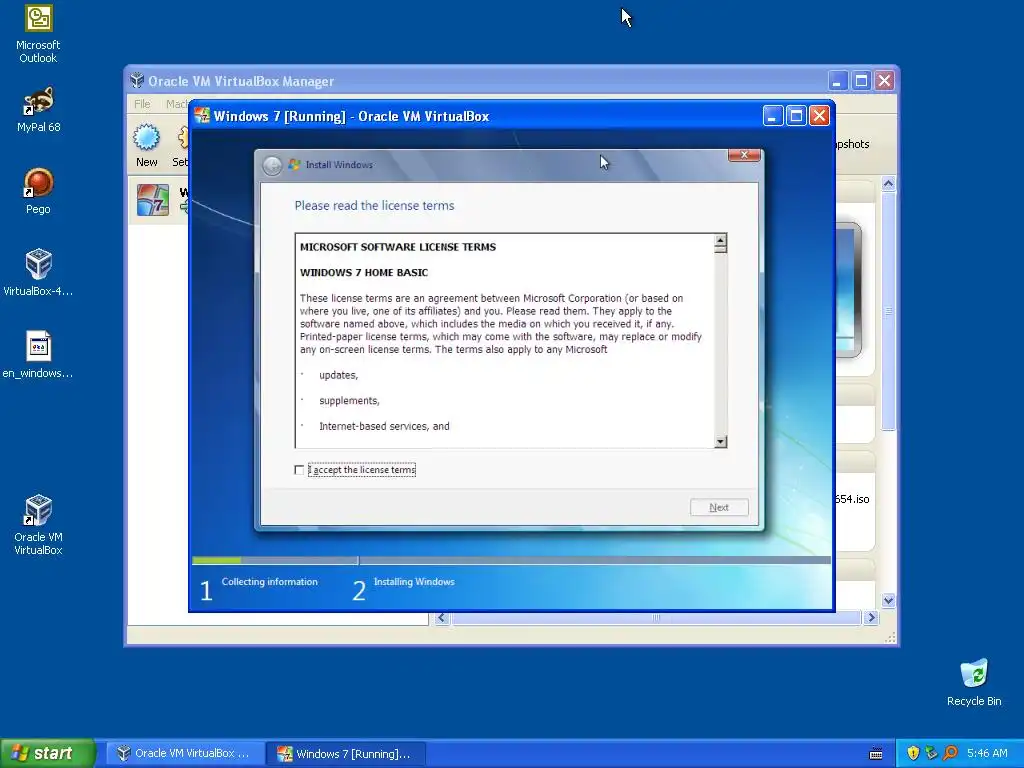Click the VM preview thumbnail in Manager
Image resolution: width=1024 pixels, height=768 pixels.
point(849,289)
